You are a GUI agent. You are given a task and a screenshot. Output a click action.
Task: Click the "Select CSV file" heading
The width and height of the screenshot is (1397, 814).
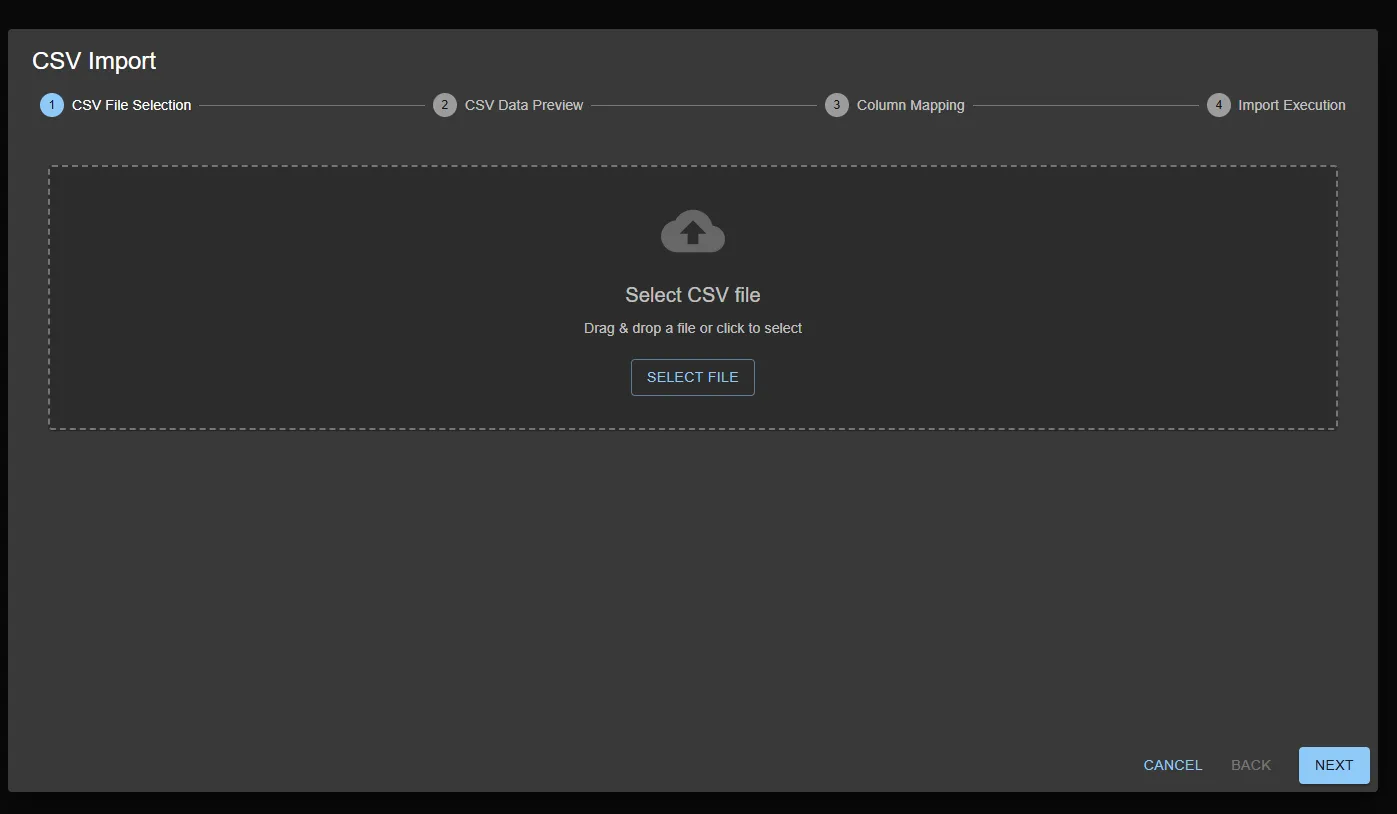pos(692,295)
